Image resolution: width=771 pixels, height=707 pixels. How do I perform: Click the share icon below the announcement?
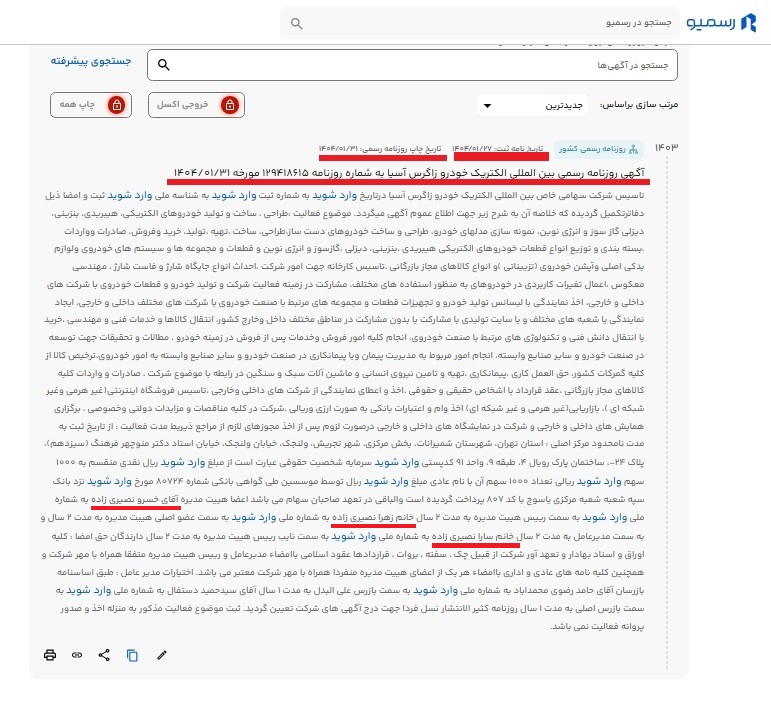pyautogui.click(x=104, y=655)
